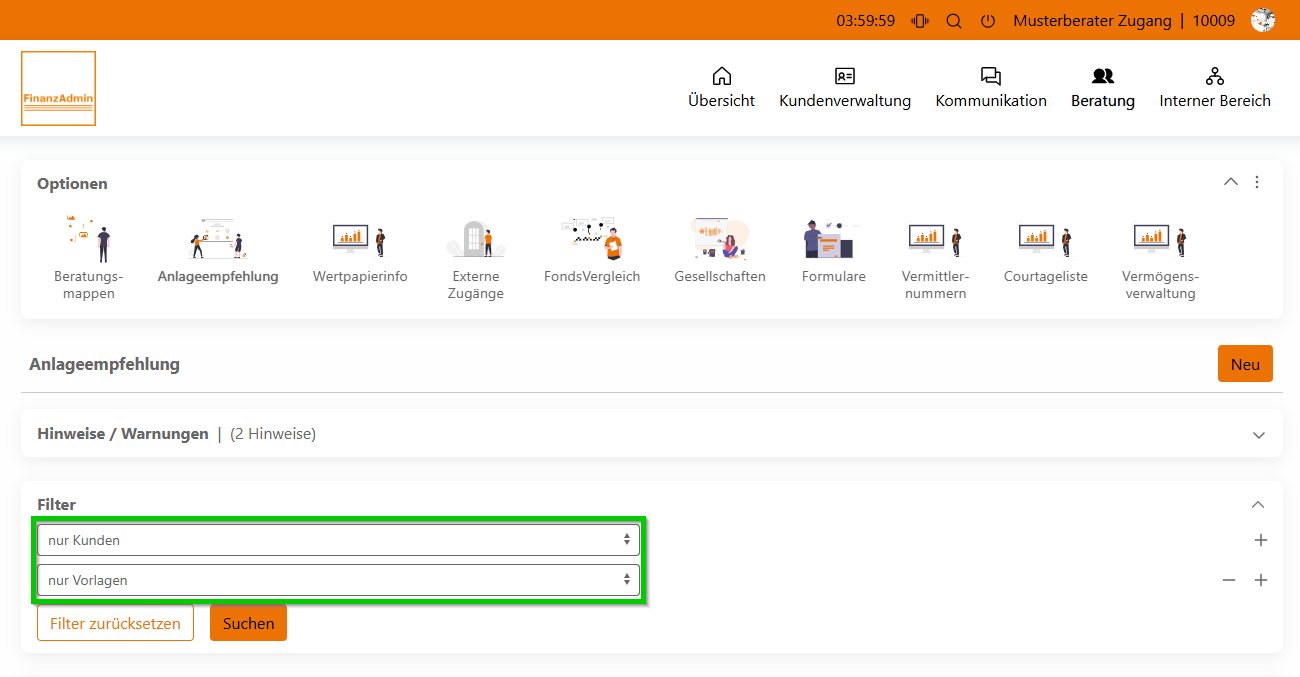Open Externe Zugänge icon

pyautogui.click(x=476, y=240)
